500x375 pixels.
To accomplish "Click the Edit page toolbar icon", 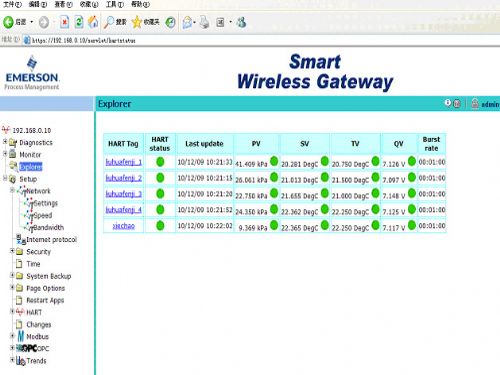I will tap(220, 22).
